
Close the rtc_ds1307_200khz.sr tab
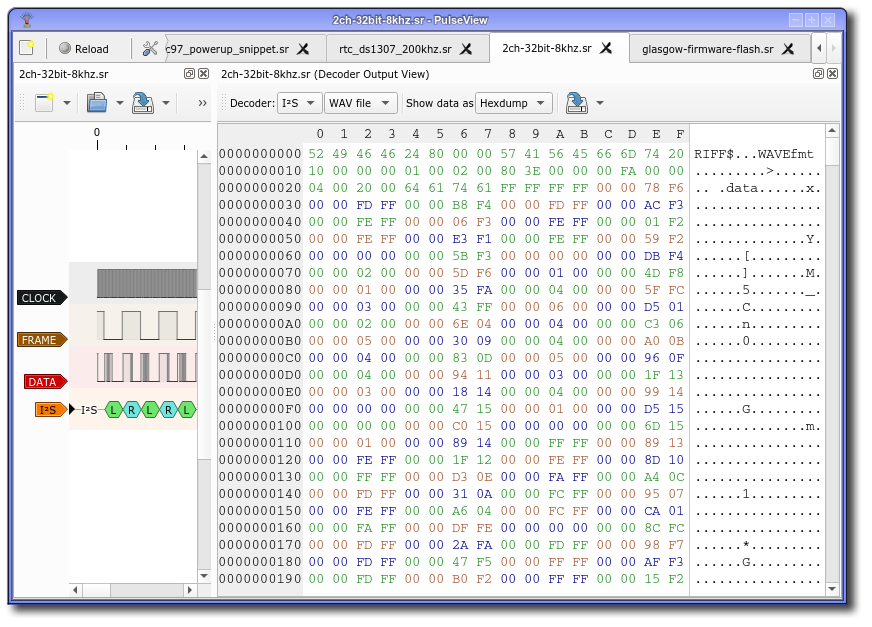(x=466, y=49)
